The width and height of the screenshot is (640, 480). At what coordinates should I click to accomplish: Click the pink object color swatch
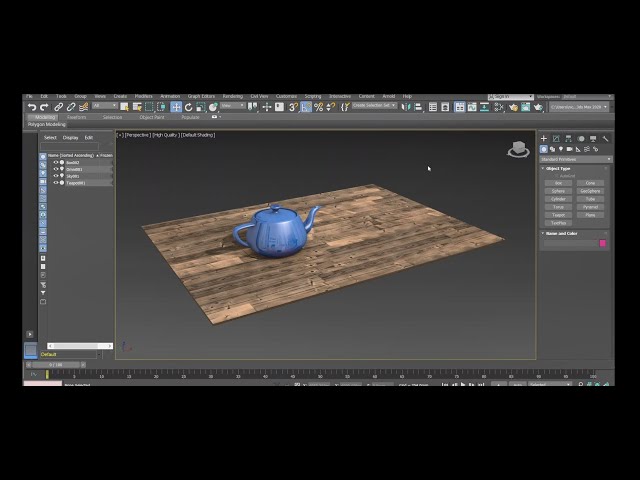point(602,243)
